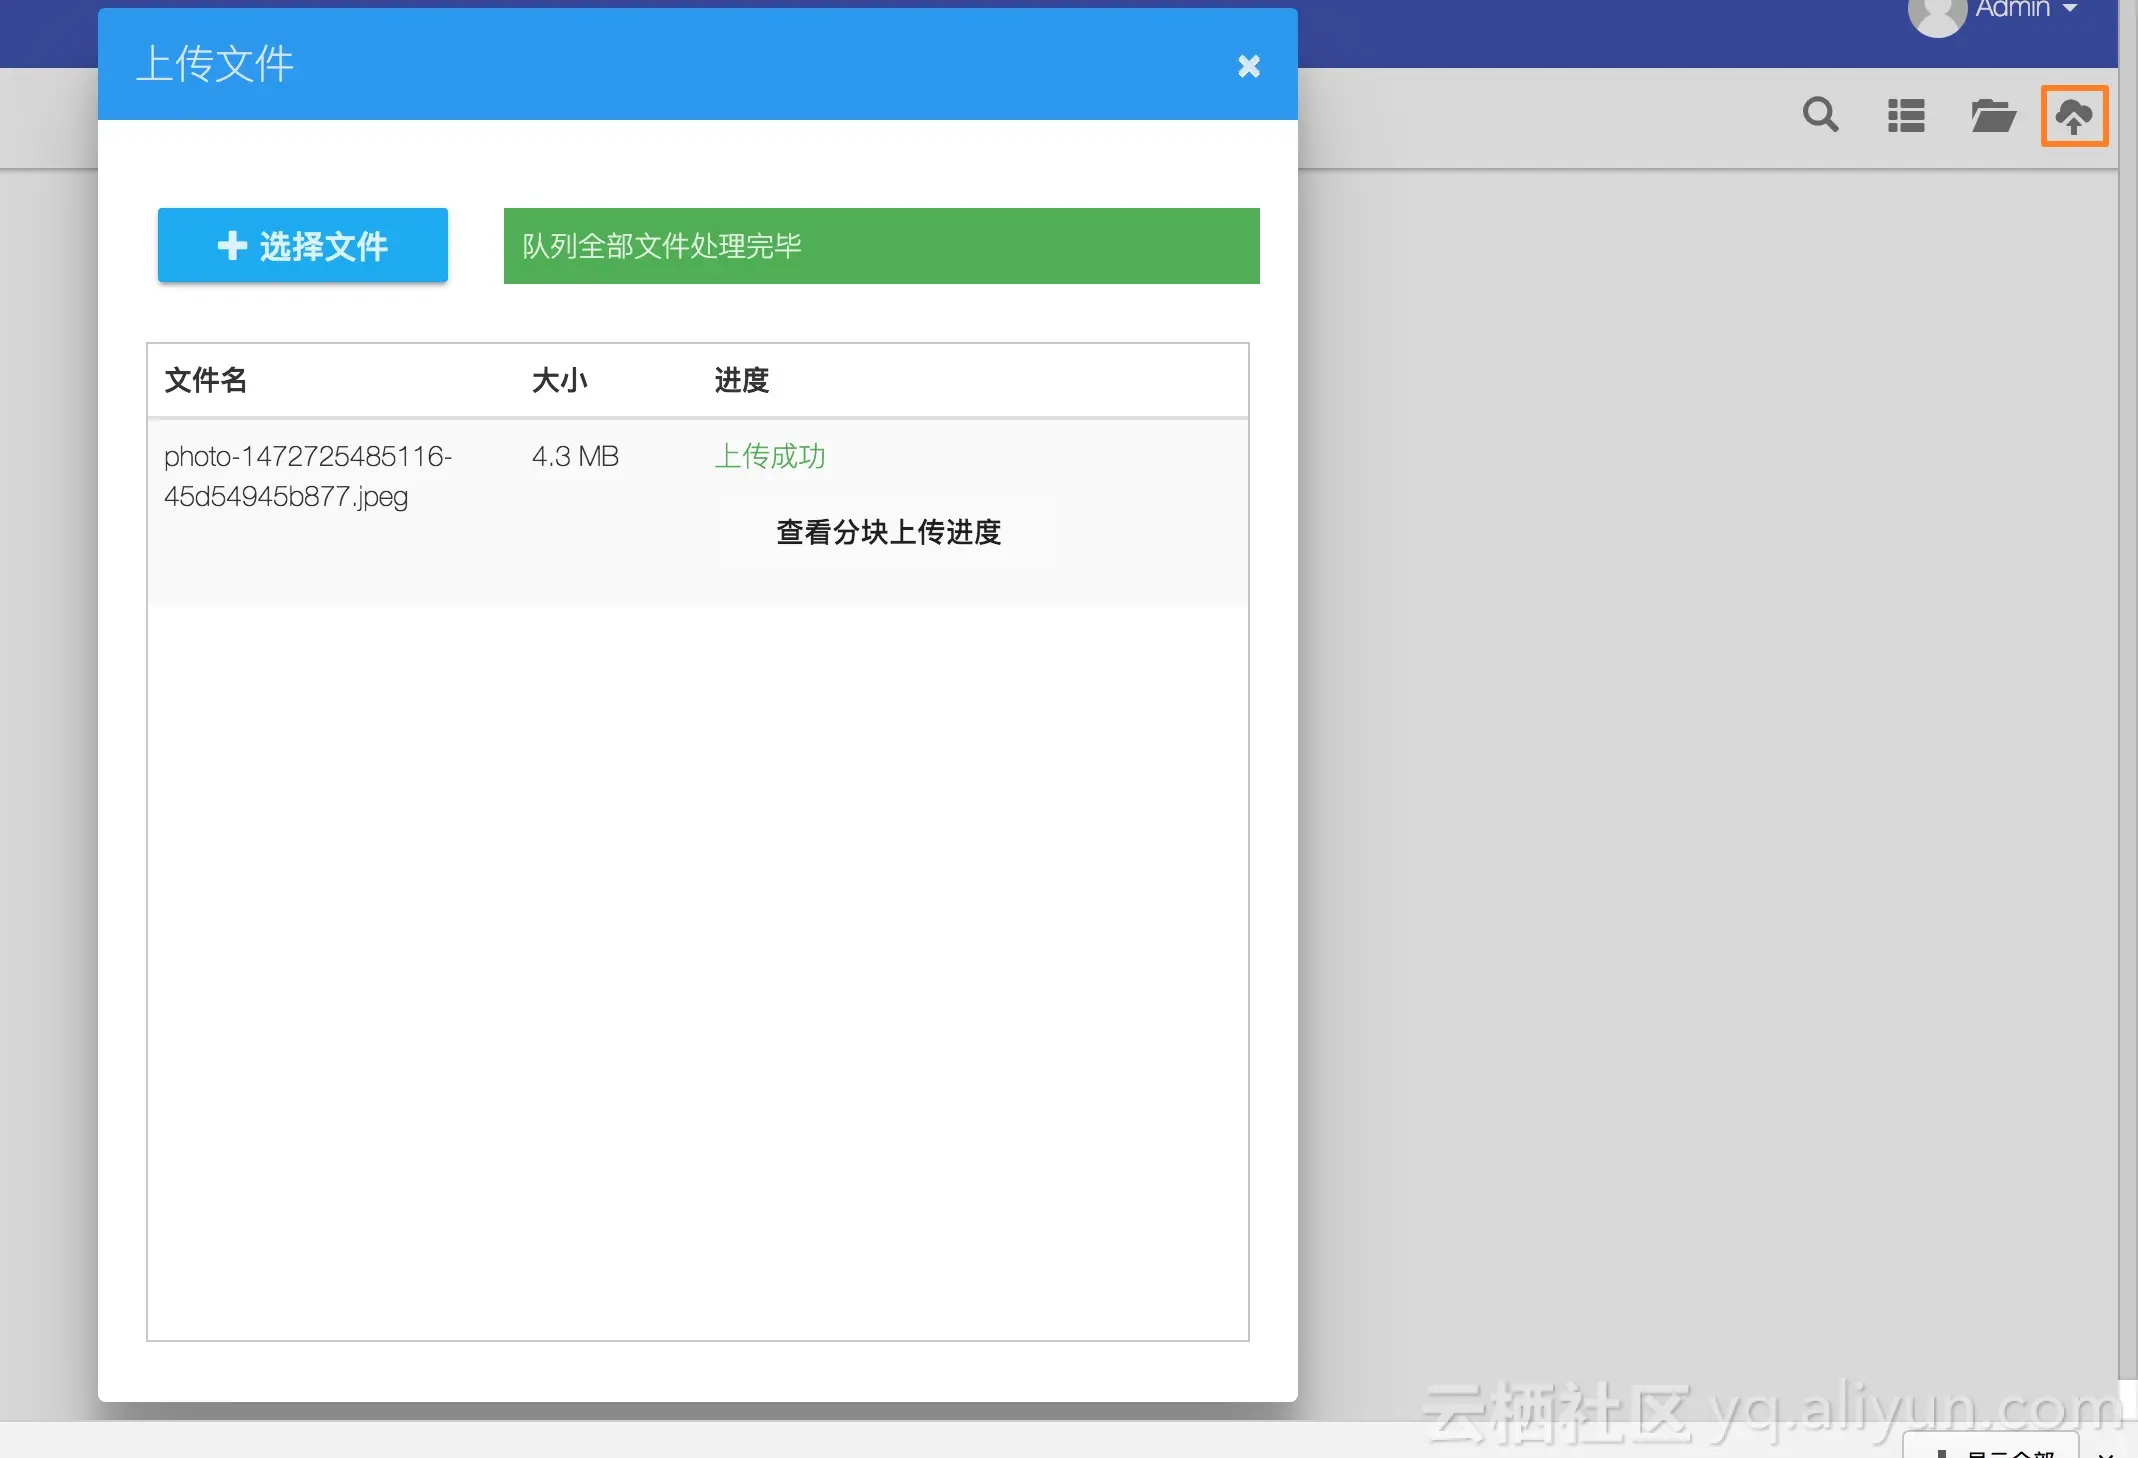Dismiss the bottom download bar X

pos(2106,1453)
